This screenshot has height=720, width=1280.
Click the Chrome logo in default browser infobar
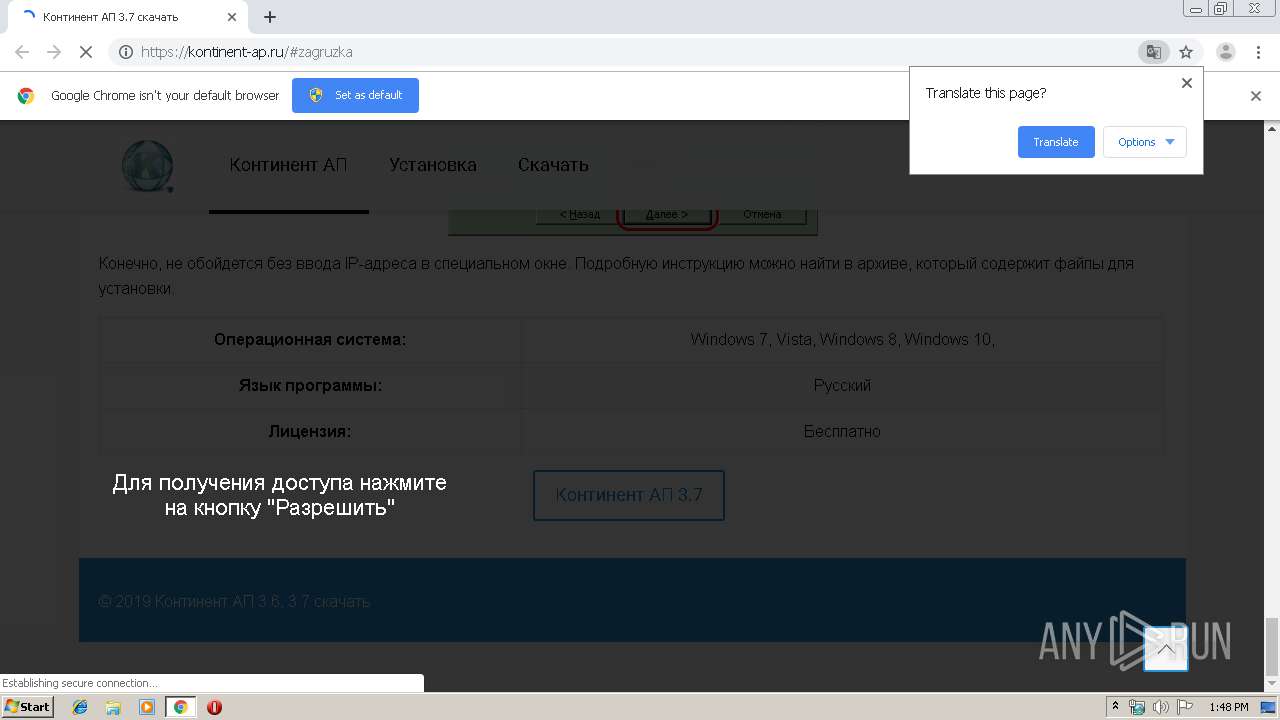click(x=26, y=96)
